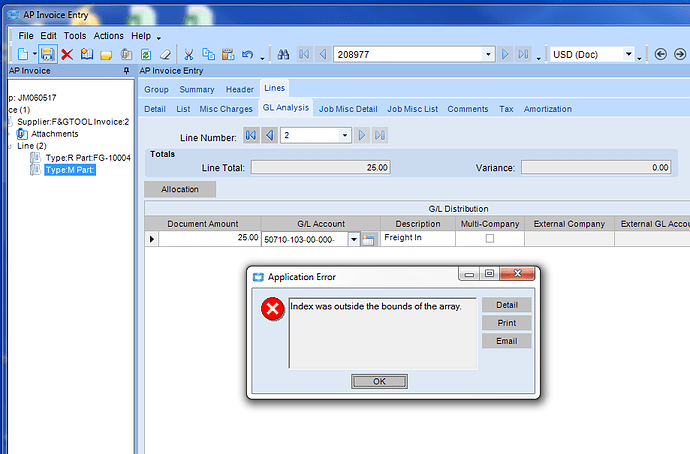Open the Detail sub-tab
690x454 pixels.
(155, 109)
